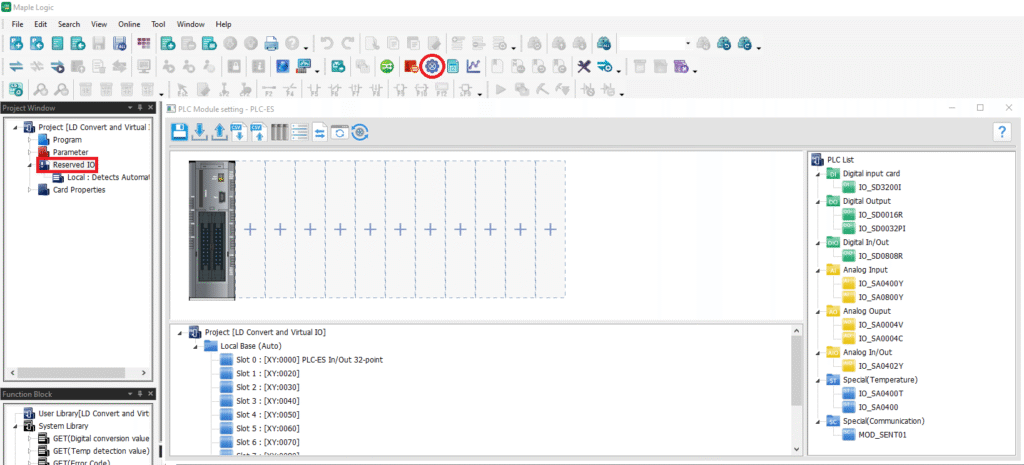The width and height of the screenshot is (1024, 465).
Task: Click the document swap-arrows icon in module toolbar
Action: click(320, 131)
